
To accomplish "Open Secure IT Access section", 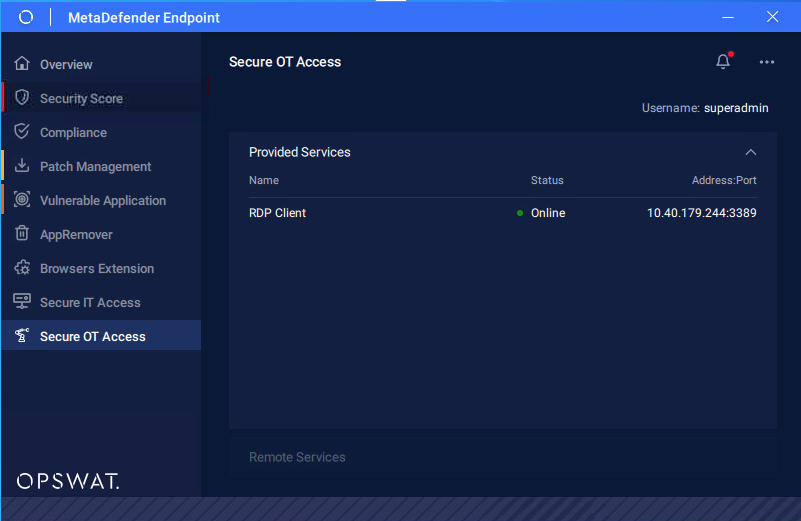I will tap(101, 302).
